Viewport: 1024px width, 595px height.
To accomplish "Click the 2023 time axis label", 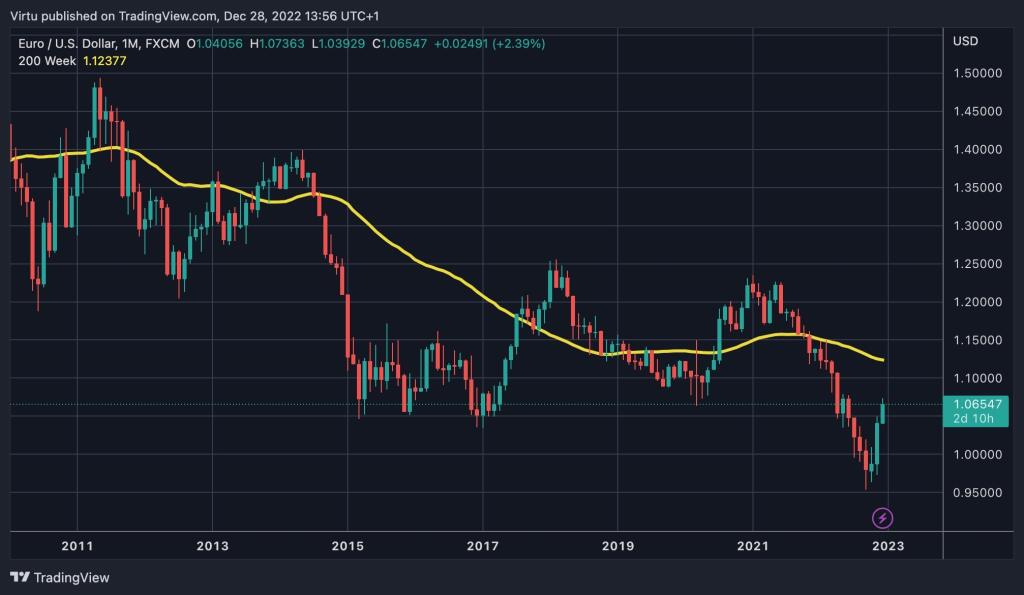I will pos(888,546).
